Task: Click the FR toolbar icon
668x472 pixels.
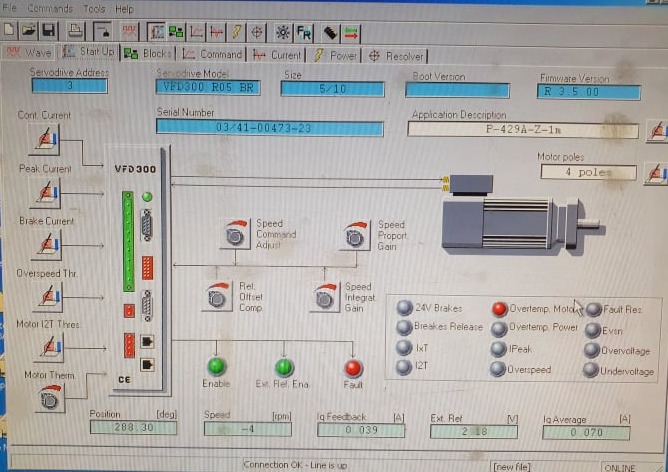Action: click(304, 33)
